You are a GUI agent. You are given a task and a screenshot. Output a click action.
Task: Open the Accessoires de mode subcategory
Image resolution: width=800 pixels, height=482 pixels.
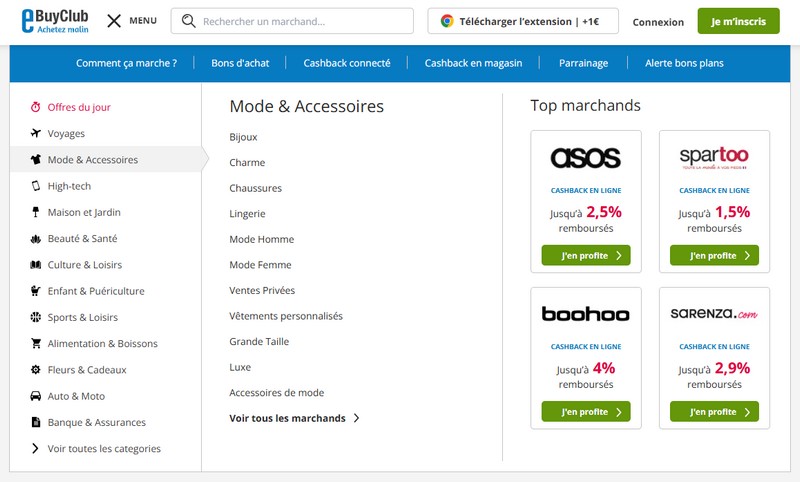coord(277,393)
